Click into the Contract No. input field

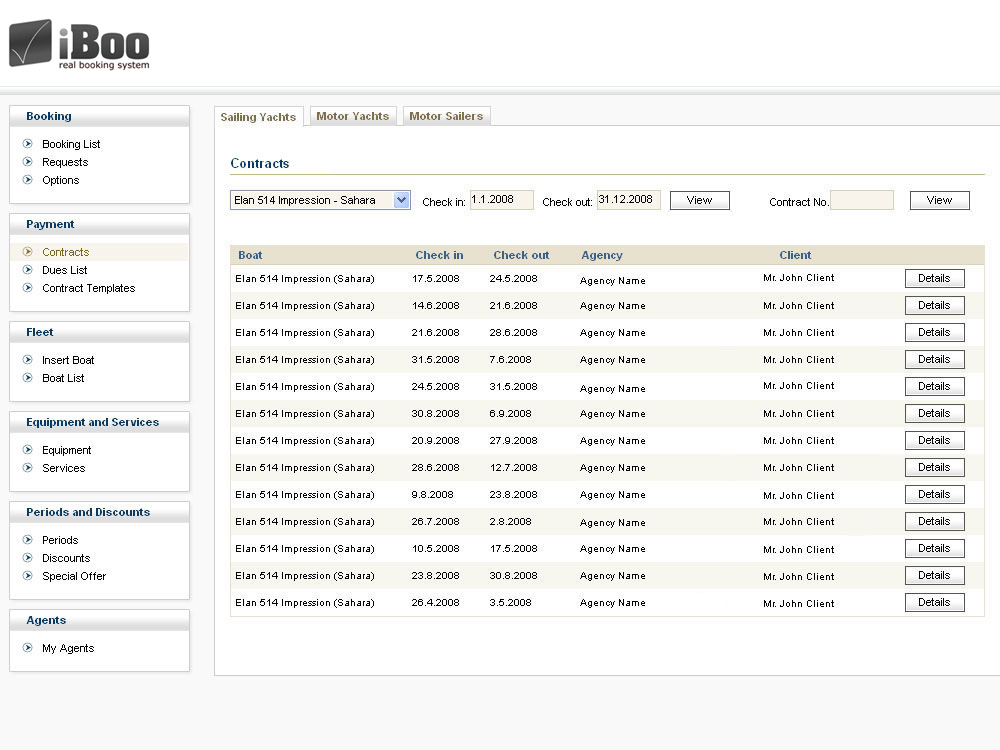click(x=861, y=200)
